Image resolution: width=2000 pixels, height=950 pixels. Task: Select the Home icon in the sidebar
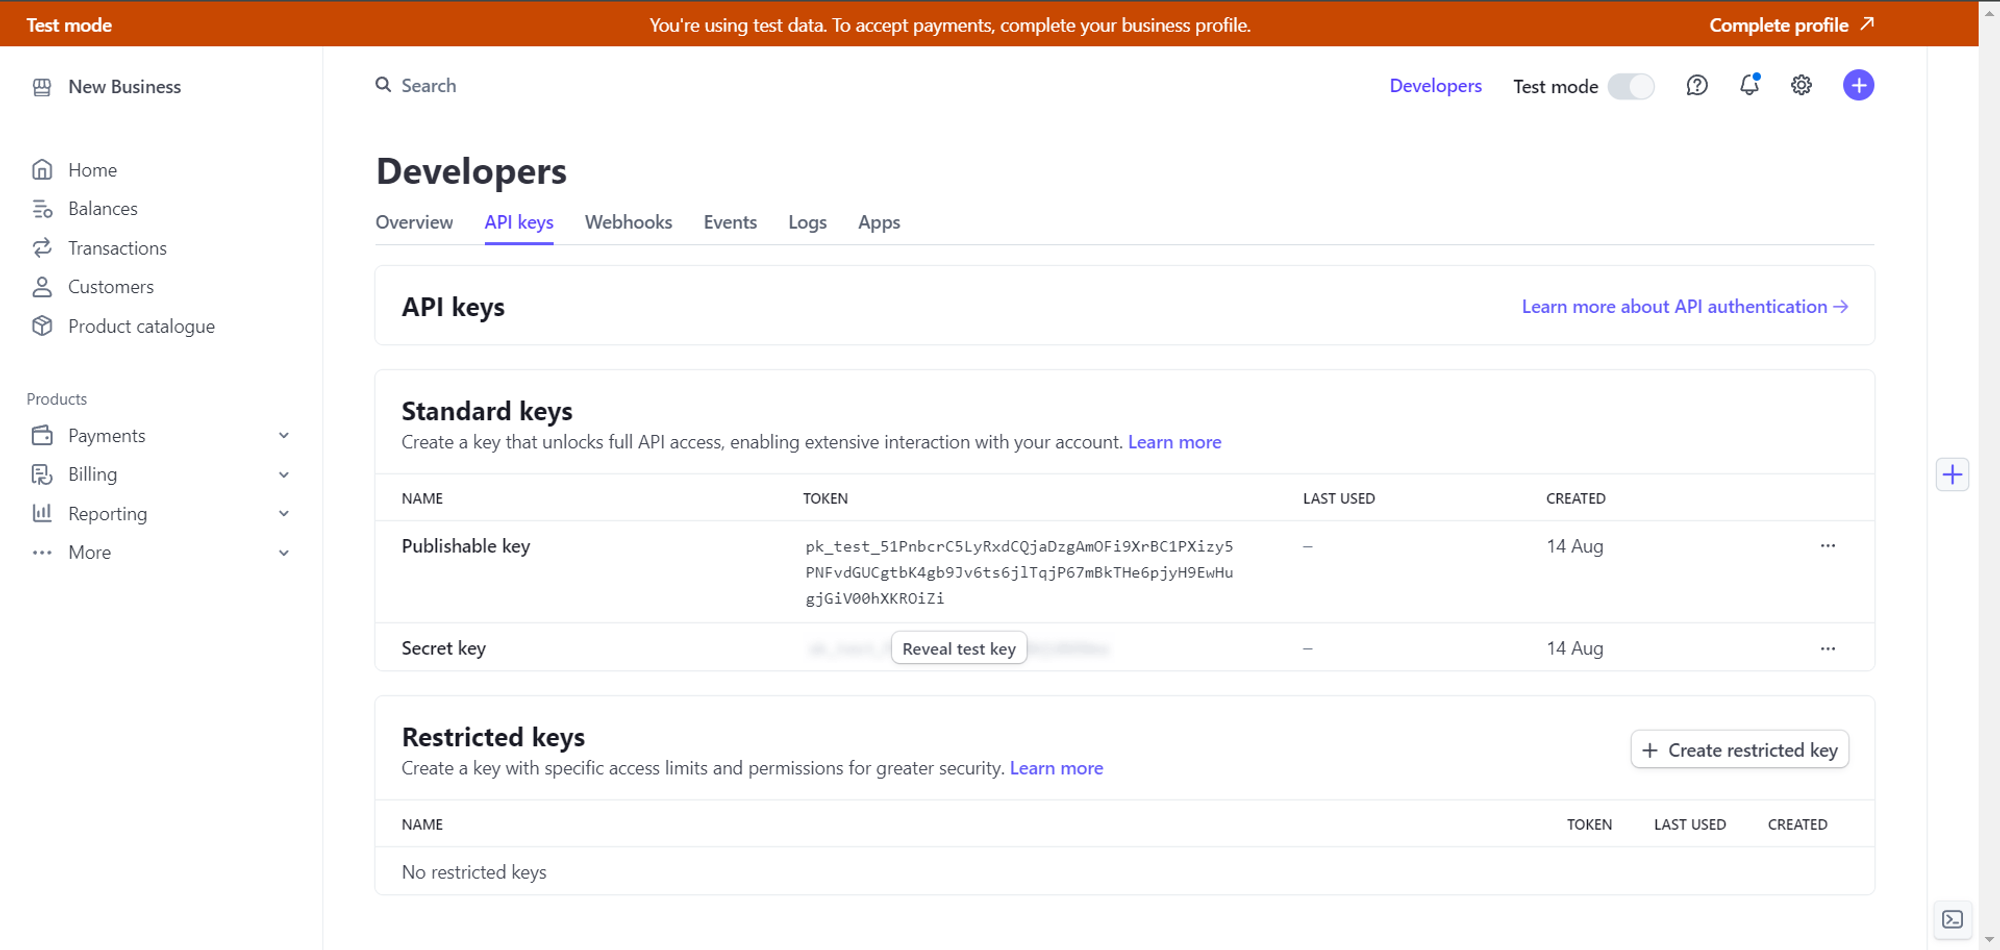click(42, 169)
